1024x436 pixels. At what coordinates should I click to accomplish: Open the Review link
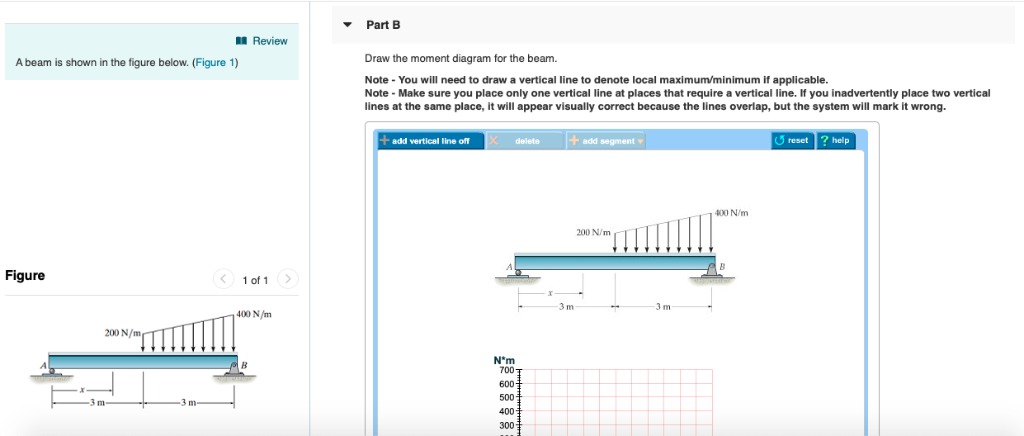pyautogui.click(x=270, y=41)
